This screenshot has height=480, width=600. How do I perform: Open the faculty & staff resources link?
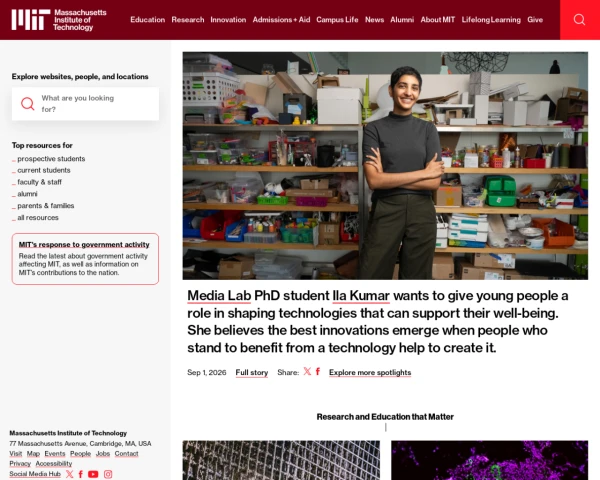(x=39, y=182)
